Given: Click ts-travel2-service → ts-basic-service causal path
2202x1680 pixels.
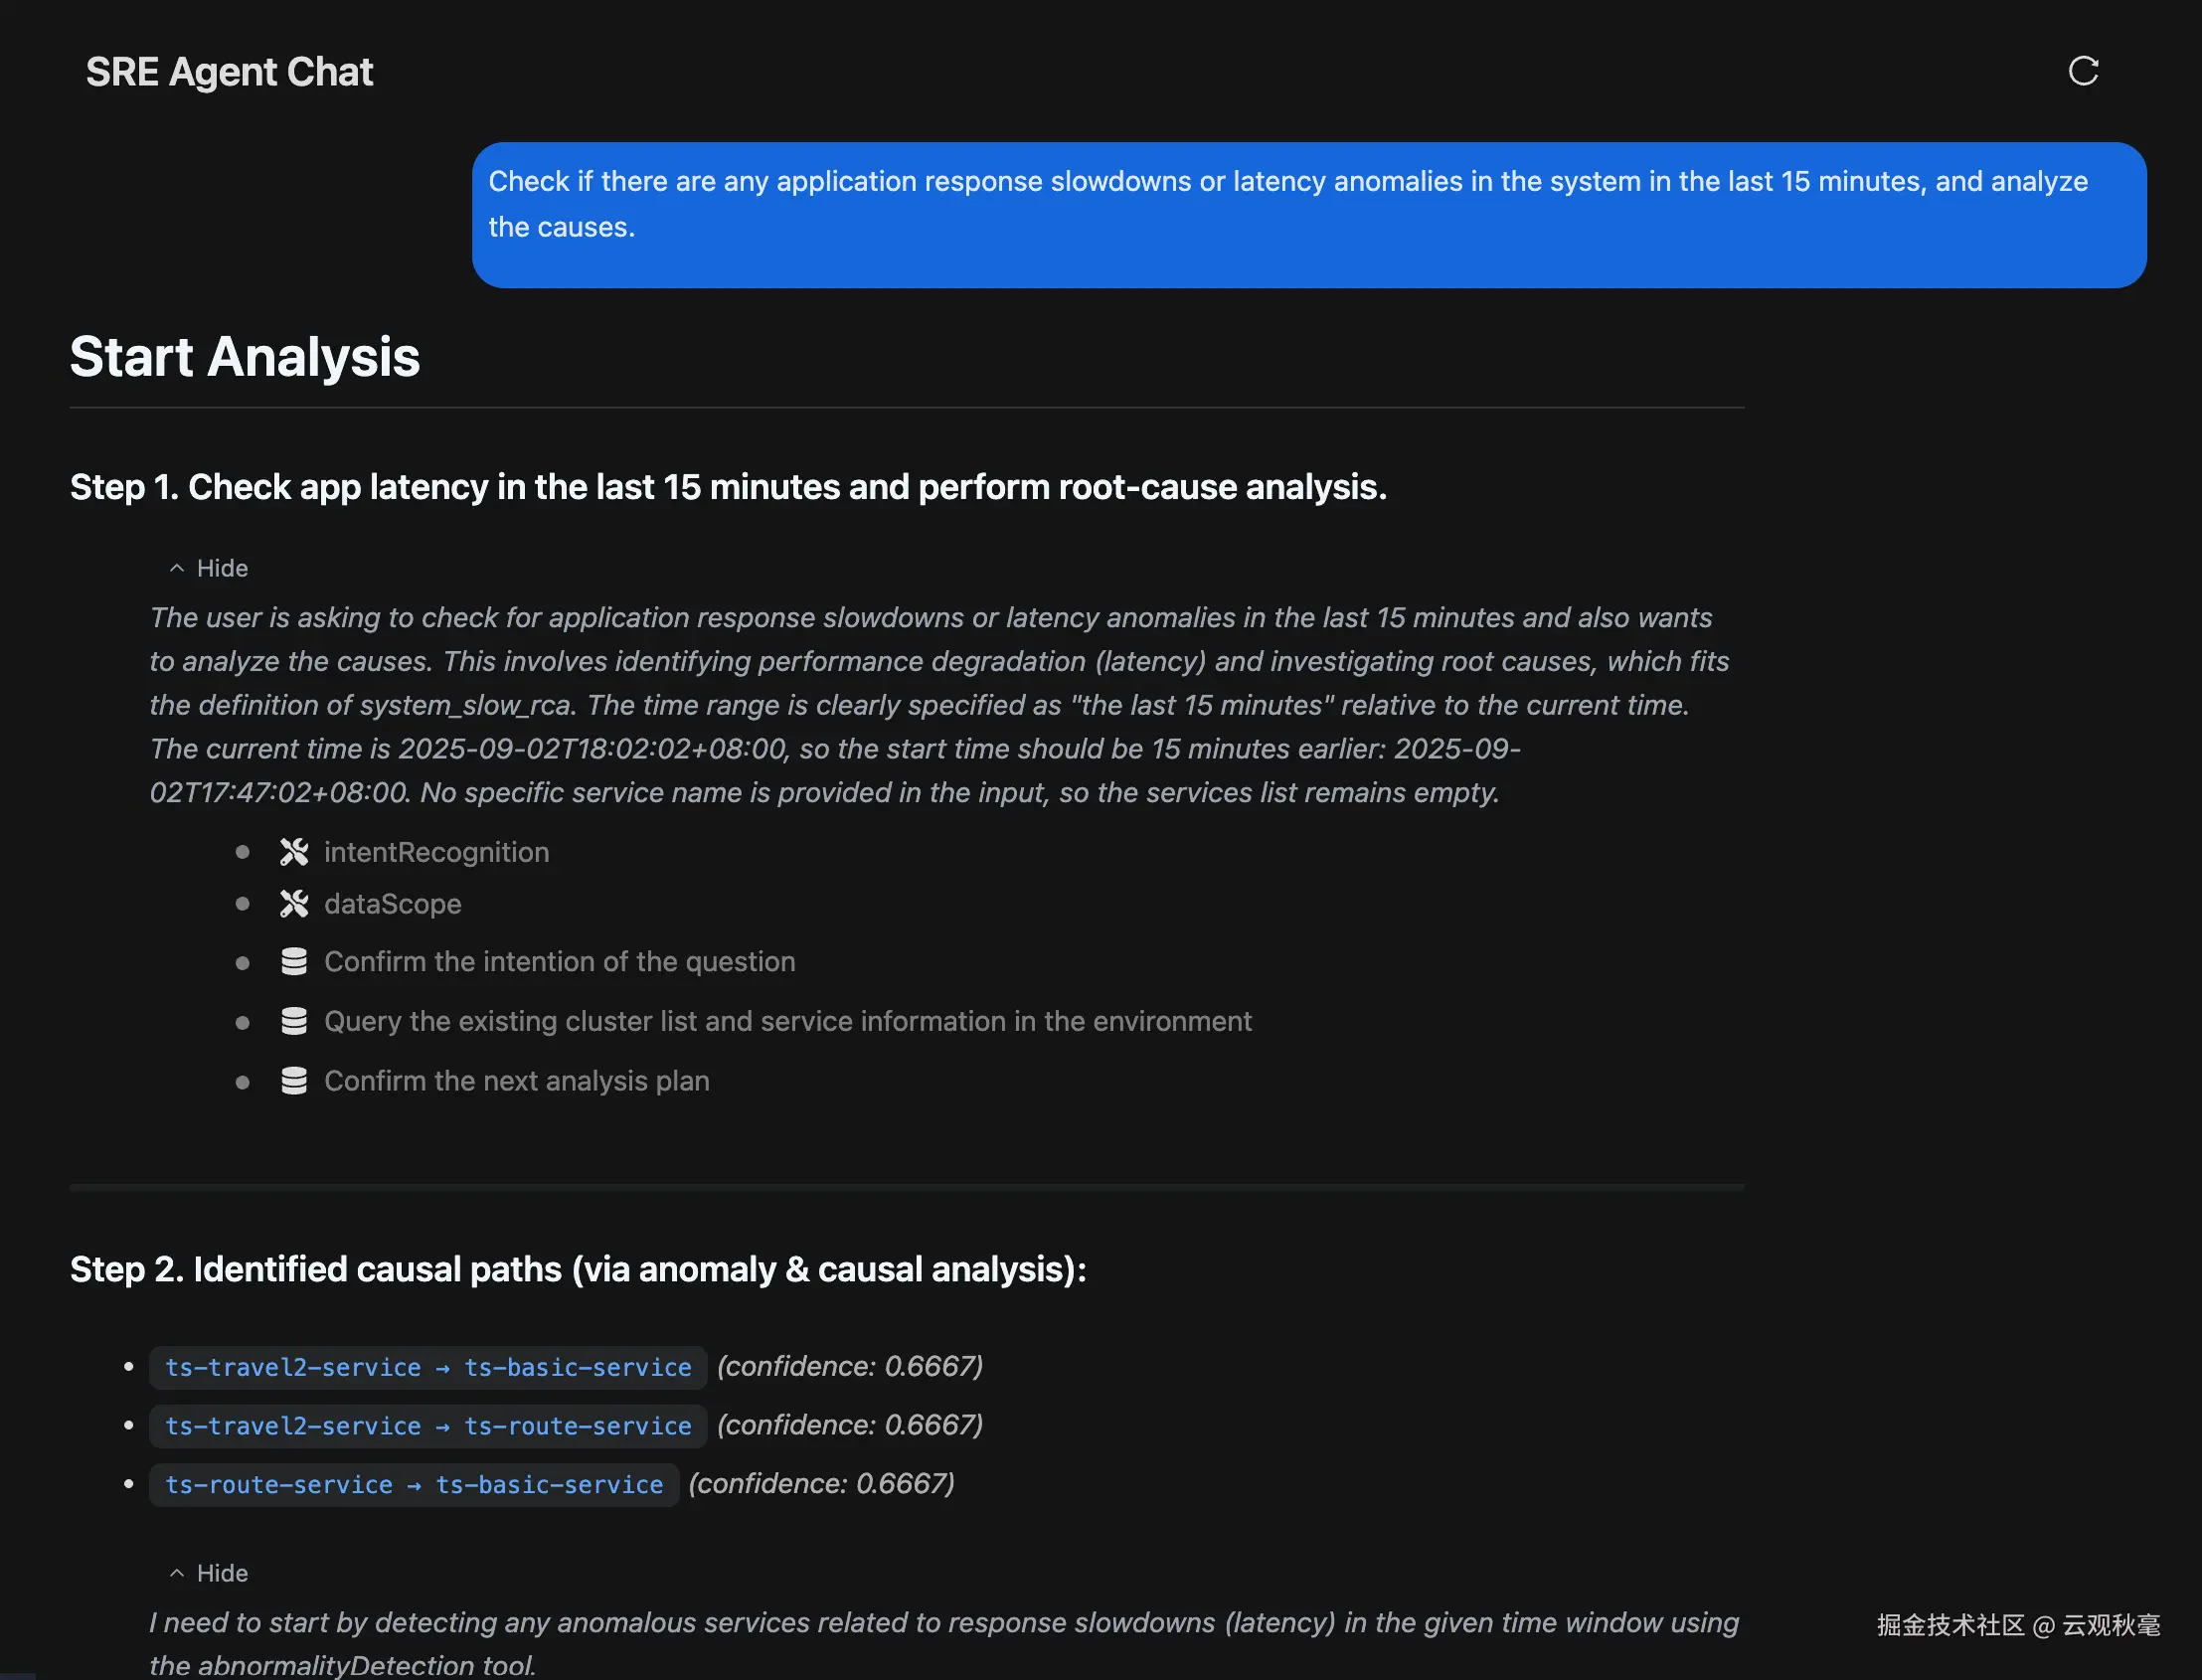Looking at the screenshot, I should [x=428, y=1367].
